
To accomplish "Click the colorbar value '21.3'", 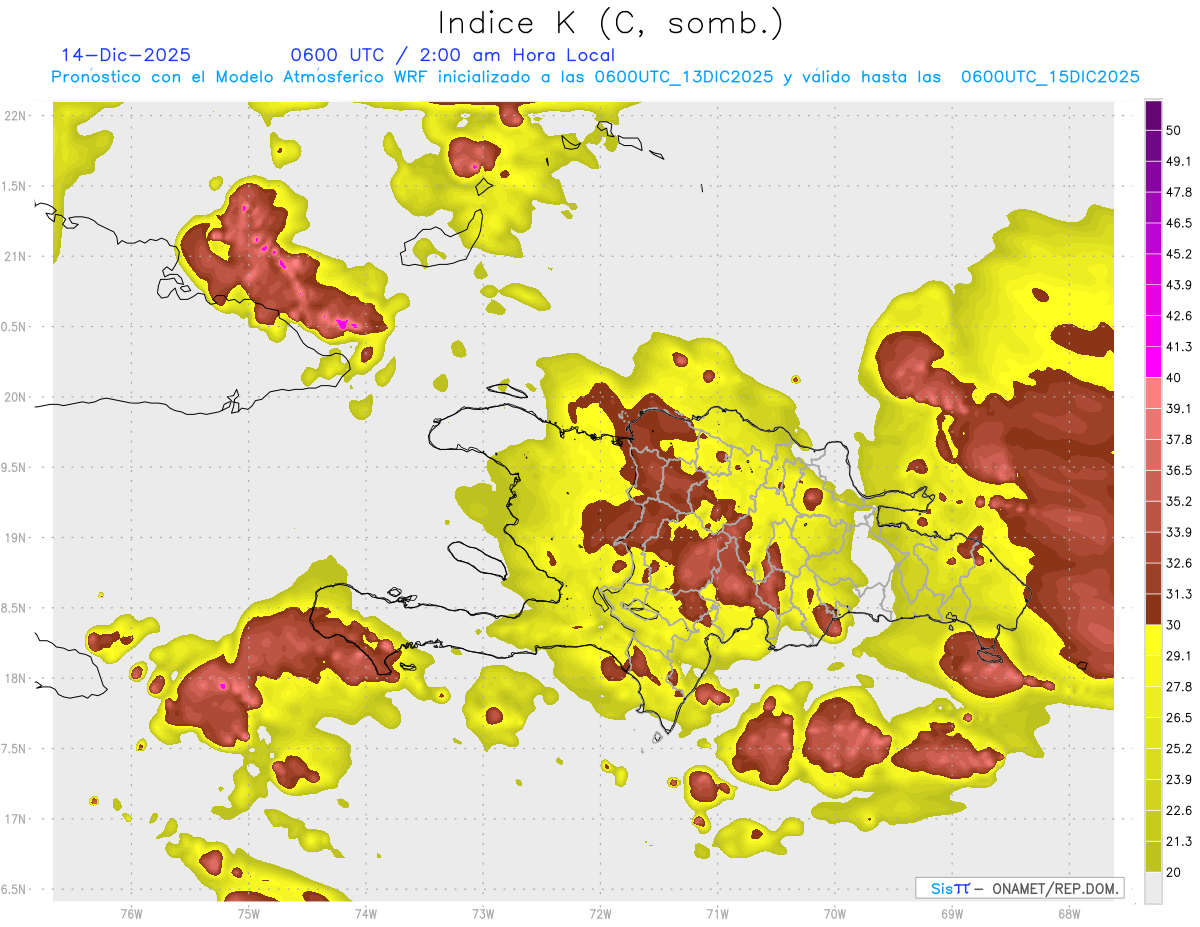I will [x=1178, y=842].
